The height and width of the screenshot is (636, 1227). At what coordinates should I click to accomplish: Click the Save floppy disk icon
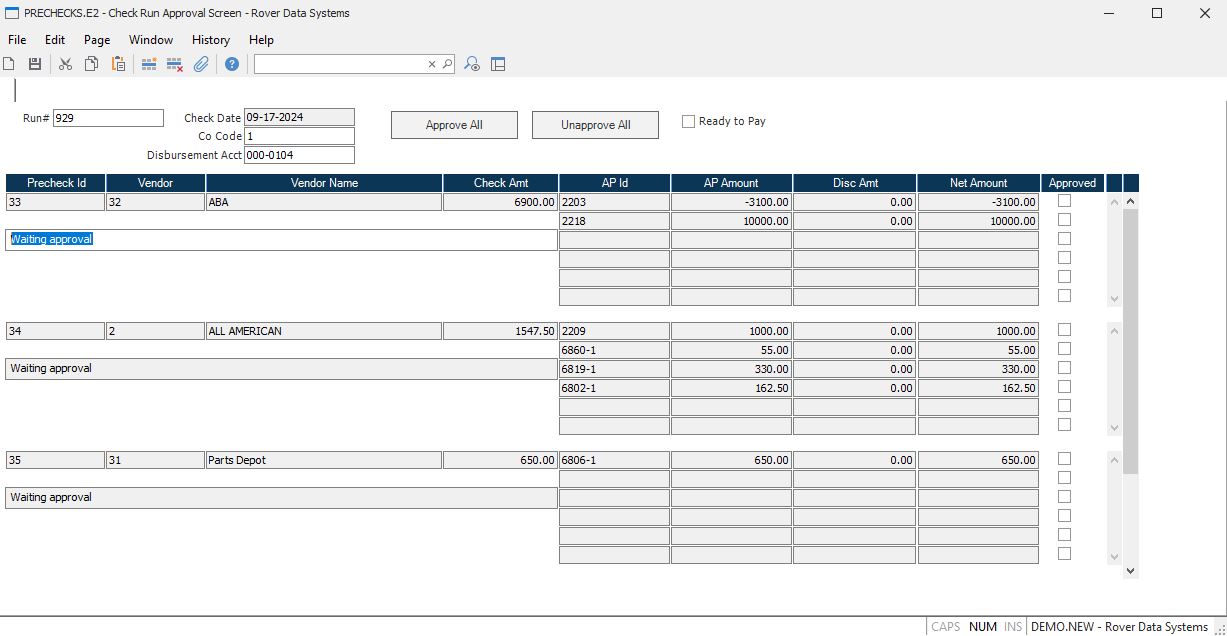pos(35,64)
